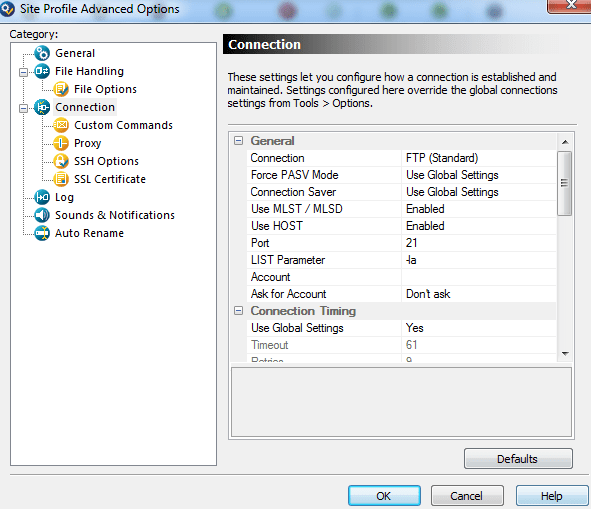Toggle the Use MLST / MLSD value
Image resolution: width=591 pixels, height=509 pixels.
[x=479, y=209]
